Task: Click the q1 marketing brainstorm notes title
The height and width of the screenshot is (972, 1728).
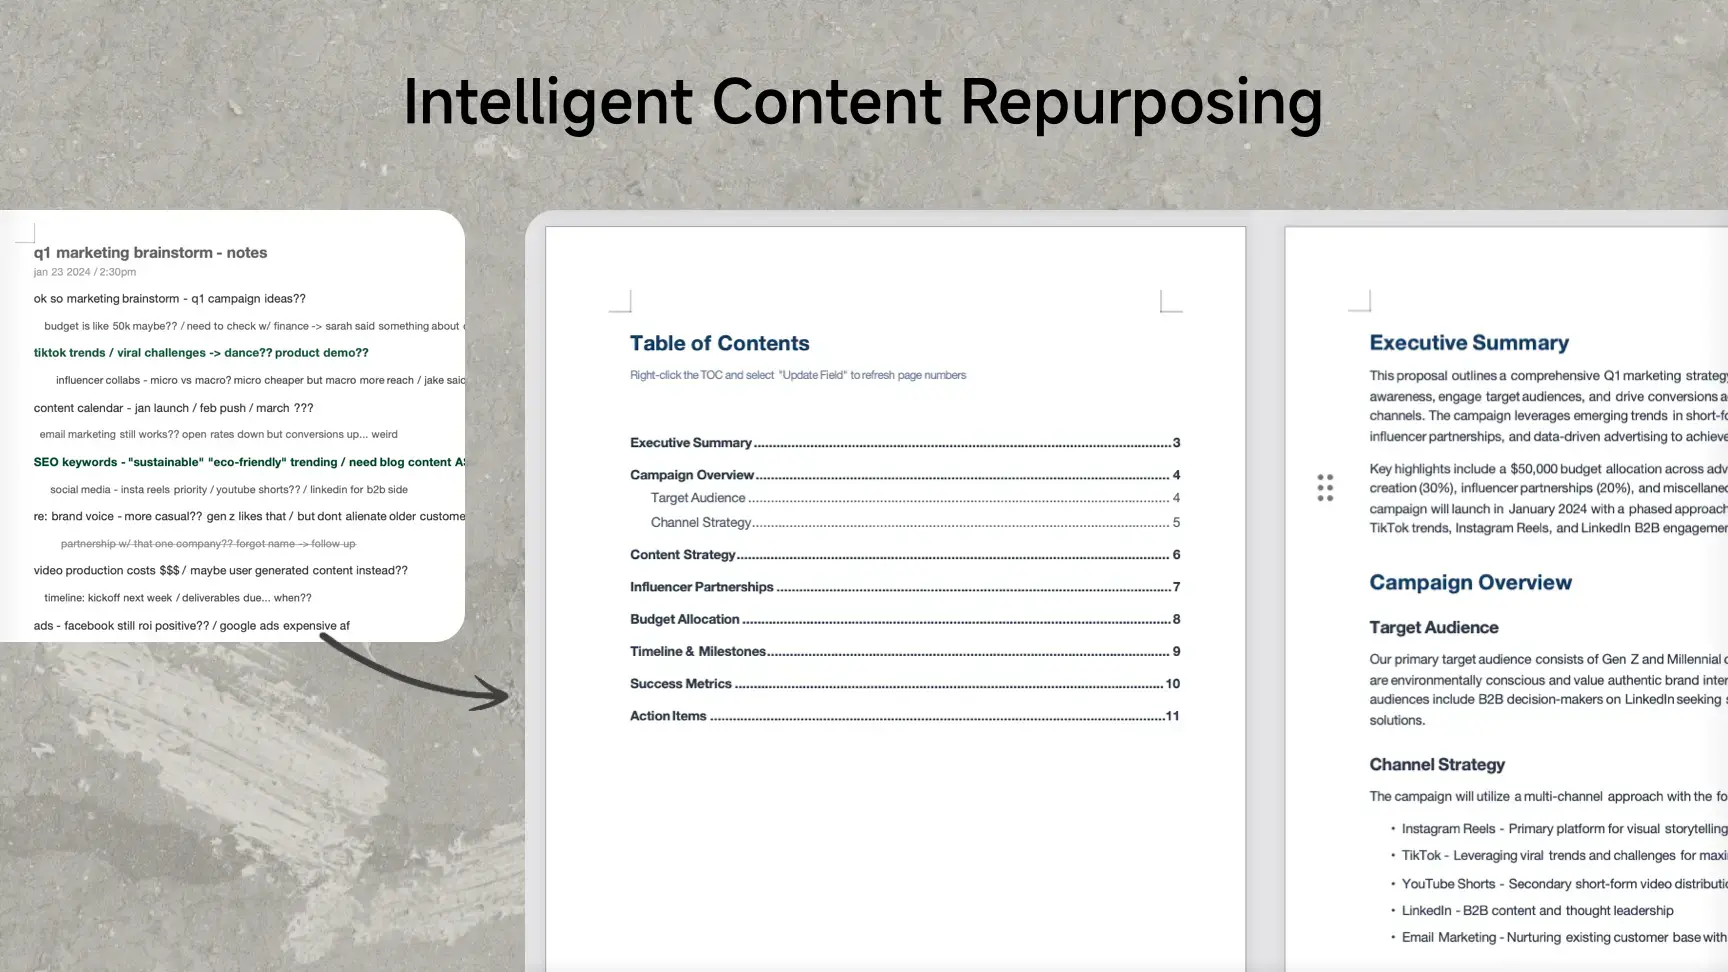Action: [x=150, y=252]
